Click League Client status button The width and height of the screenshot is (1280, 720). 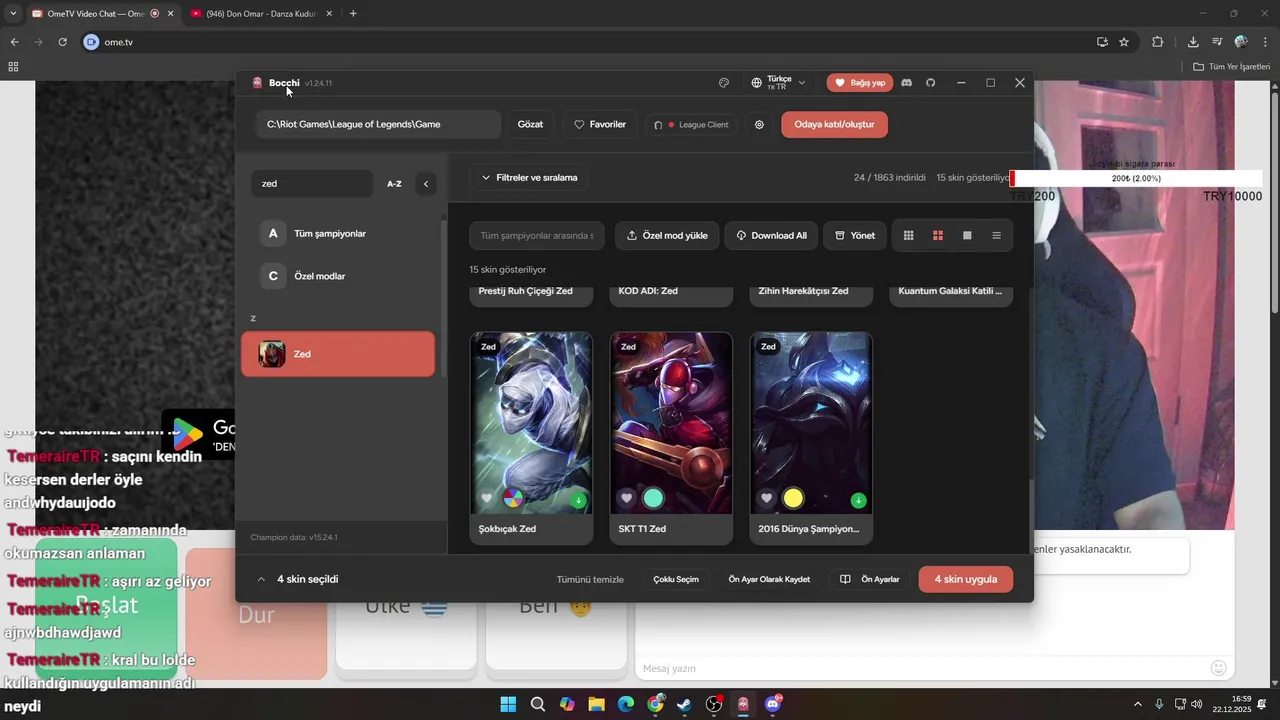(x=692, y=125)
